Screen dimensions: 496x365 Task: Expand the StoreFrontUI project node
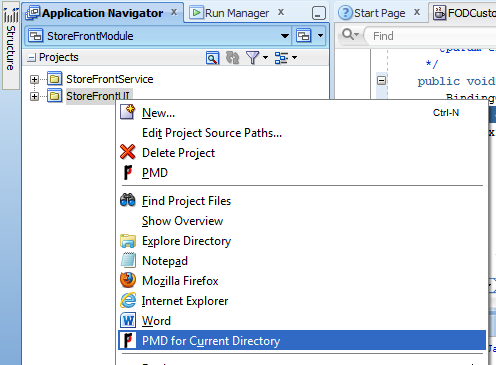click(x=34, y=96)
